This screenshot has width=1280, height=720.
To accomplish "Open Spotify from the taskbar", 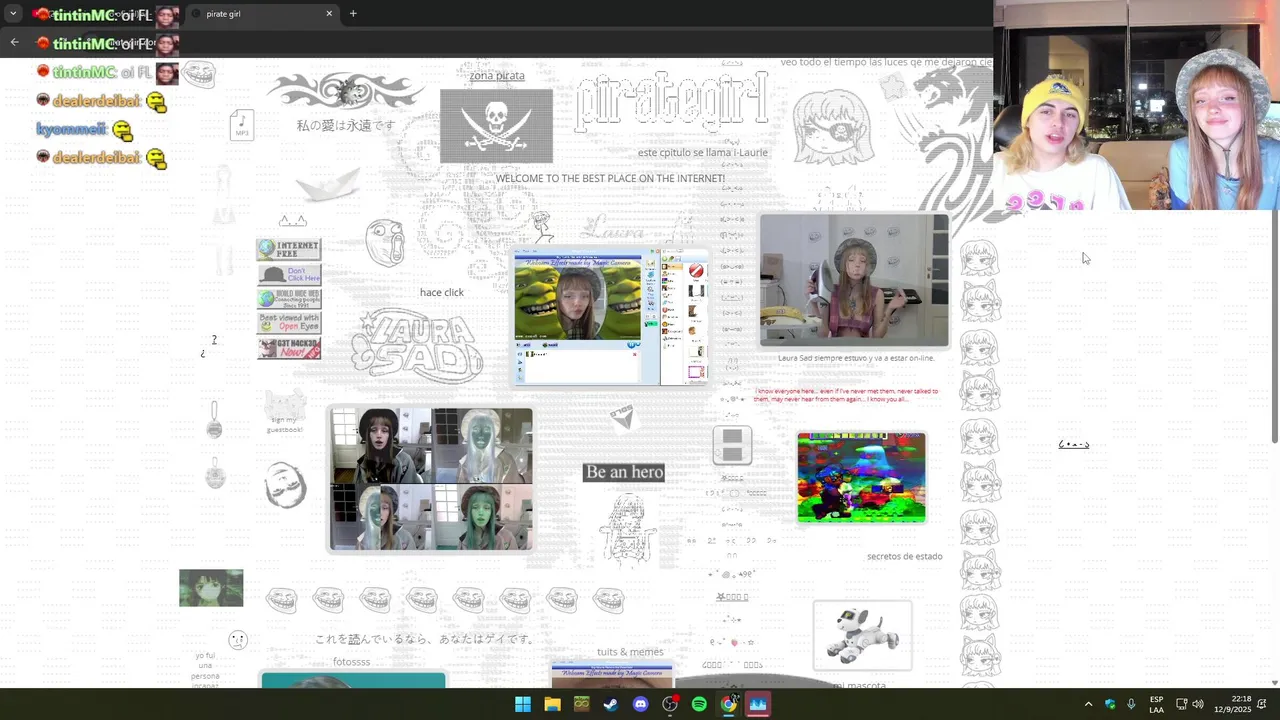I will coord(699,704).
